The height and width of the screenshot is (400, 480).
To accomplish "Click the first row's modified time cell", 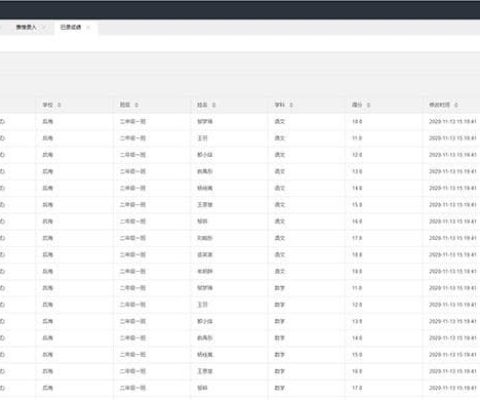I will [x=452, y=122].
